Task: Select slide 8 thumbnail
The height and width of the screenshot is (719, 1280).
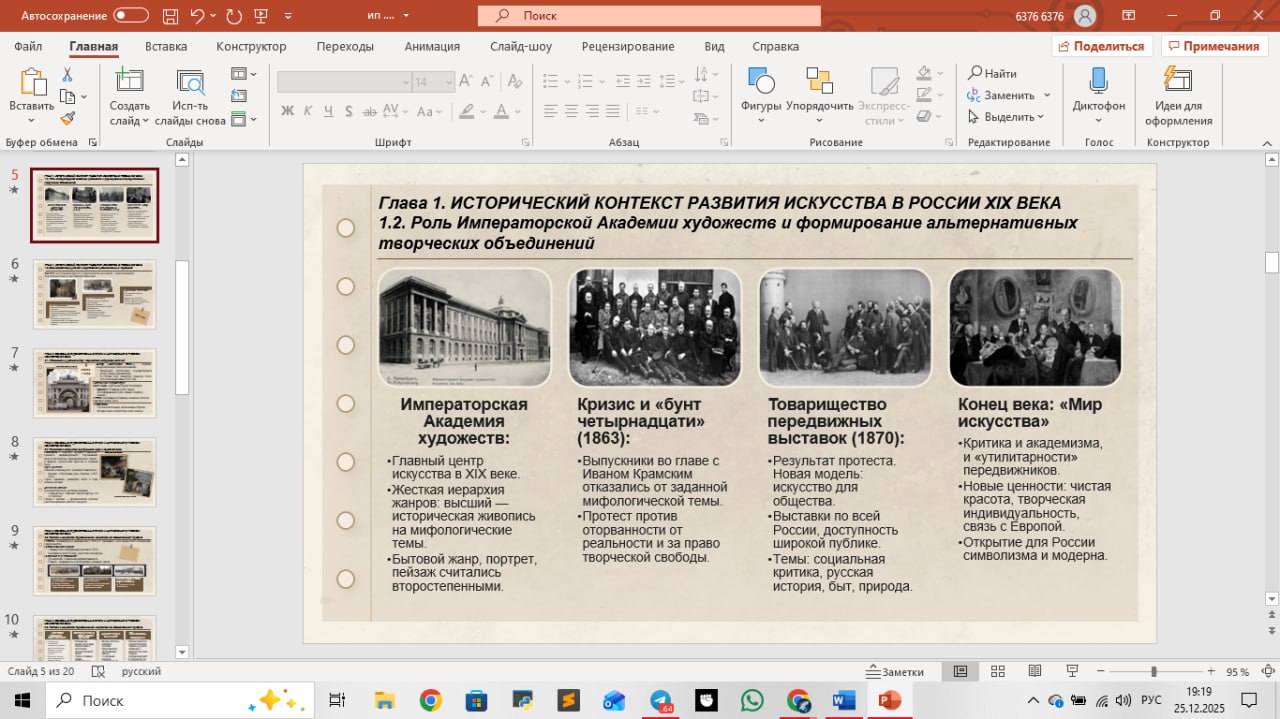Action: (x=95, y=472)
